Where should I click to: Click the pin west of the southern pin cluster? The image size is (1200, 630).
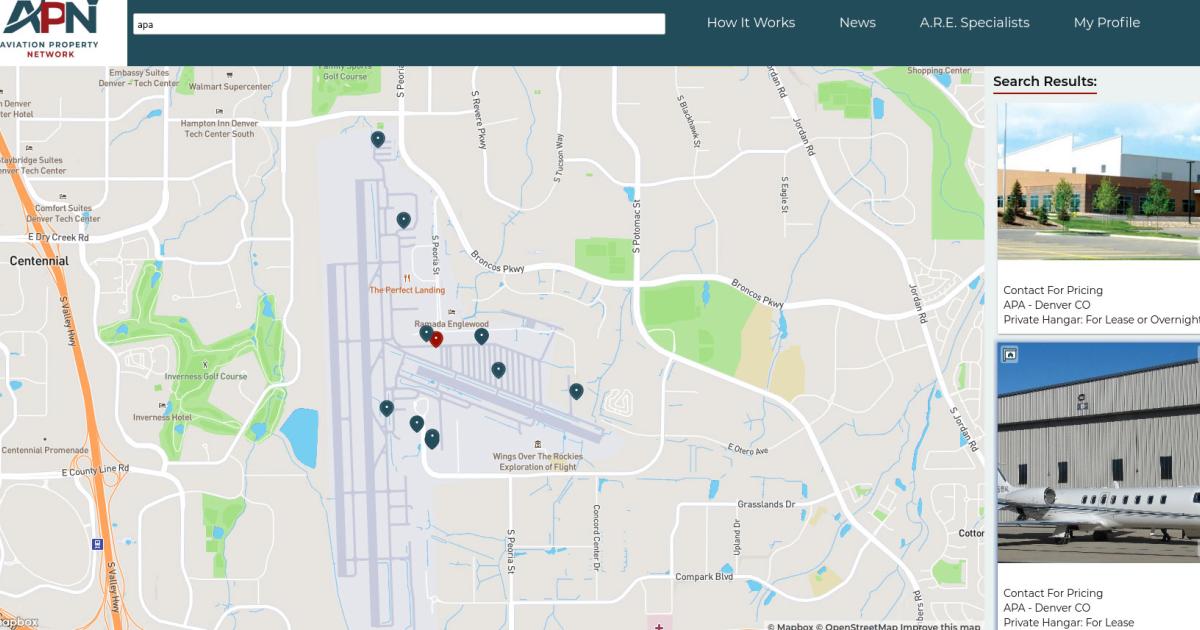pyautogui.click(x=387, y=408)
